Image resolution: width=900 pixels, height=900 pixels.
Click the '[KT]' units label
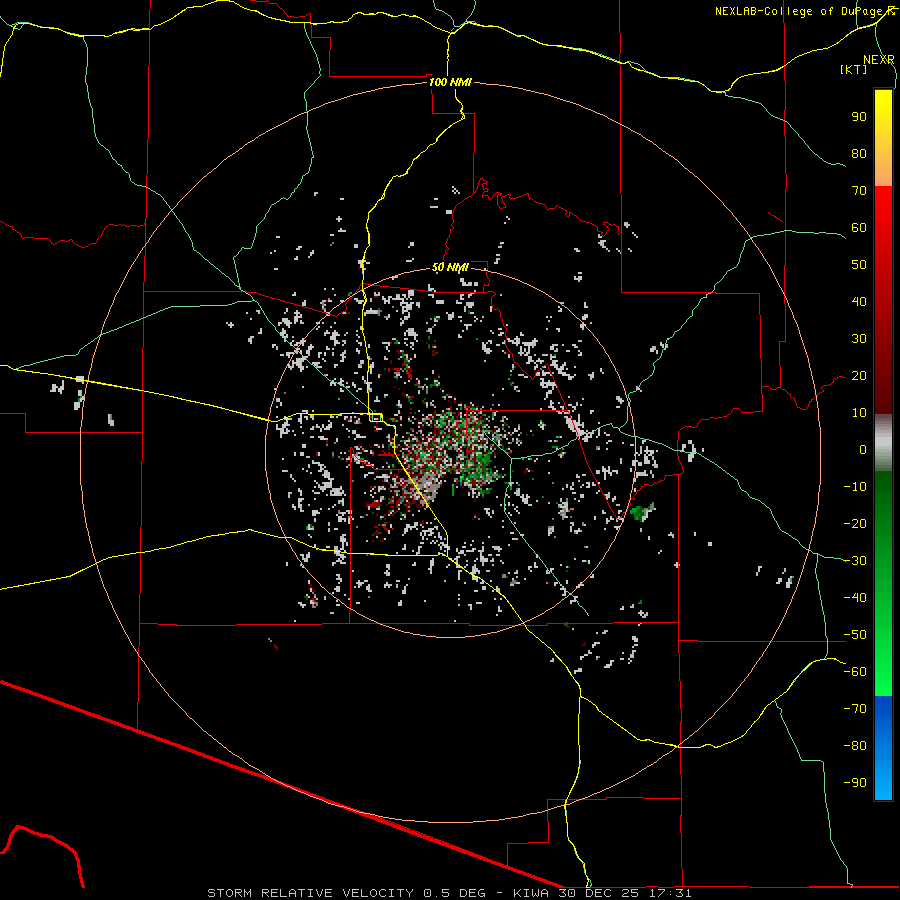[854, 69]
